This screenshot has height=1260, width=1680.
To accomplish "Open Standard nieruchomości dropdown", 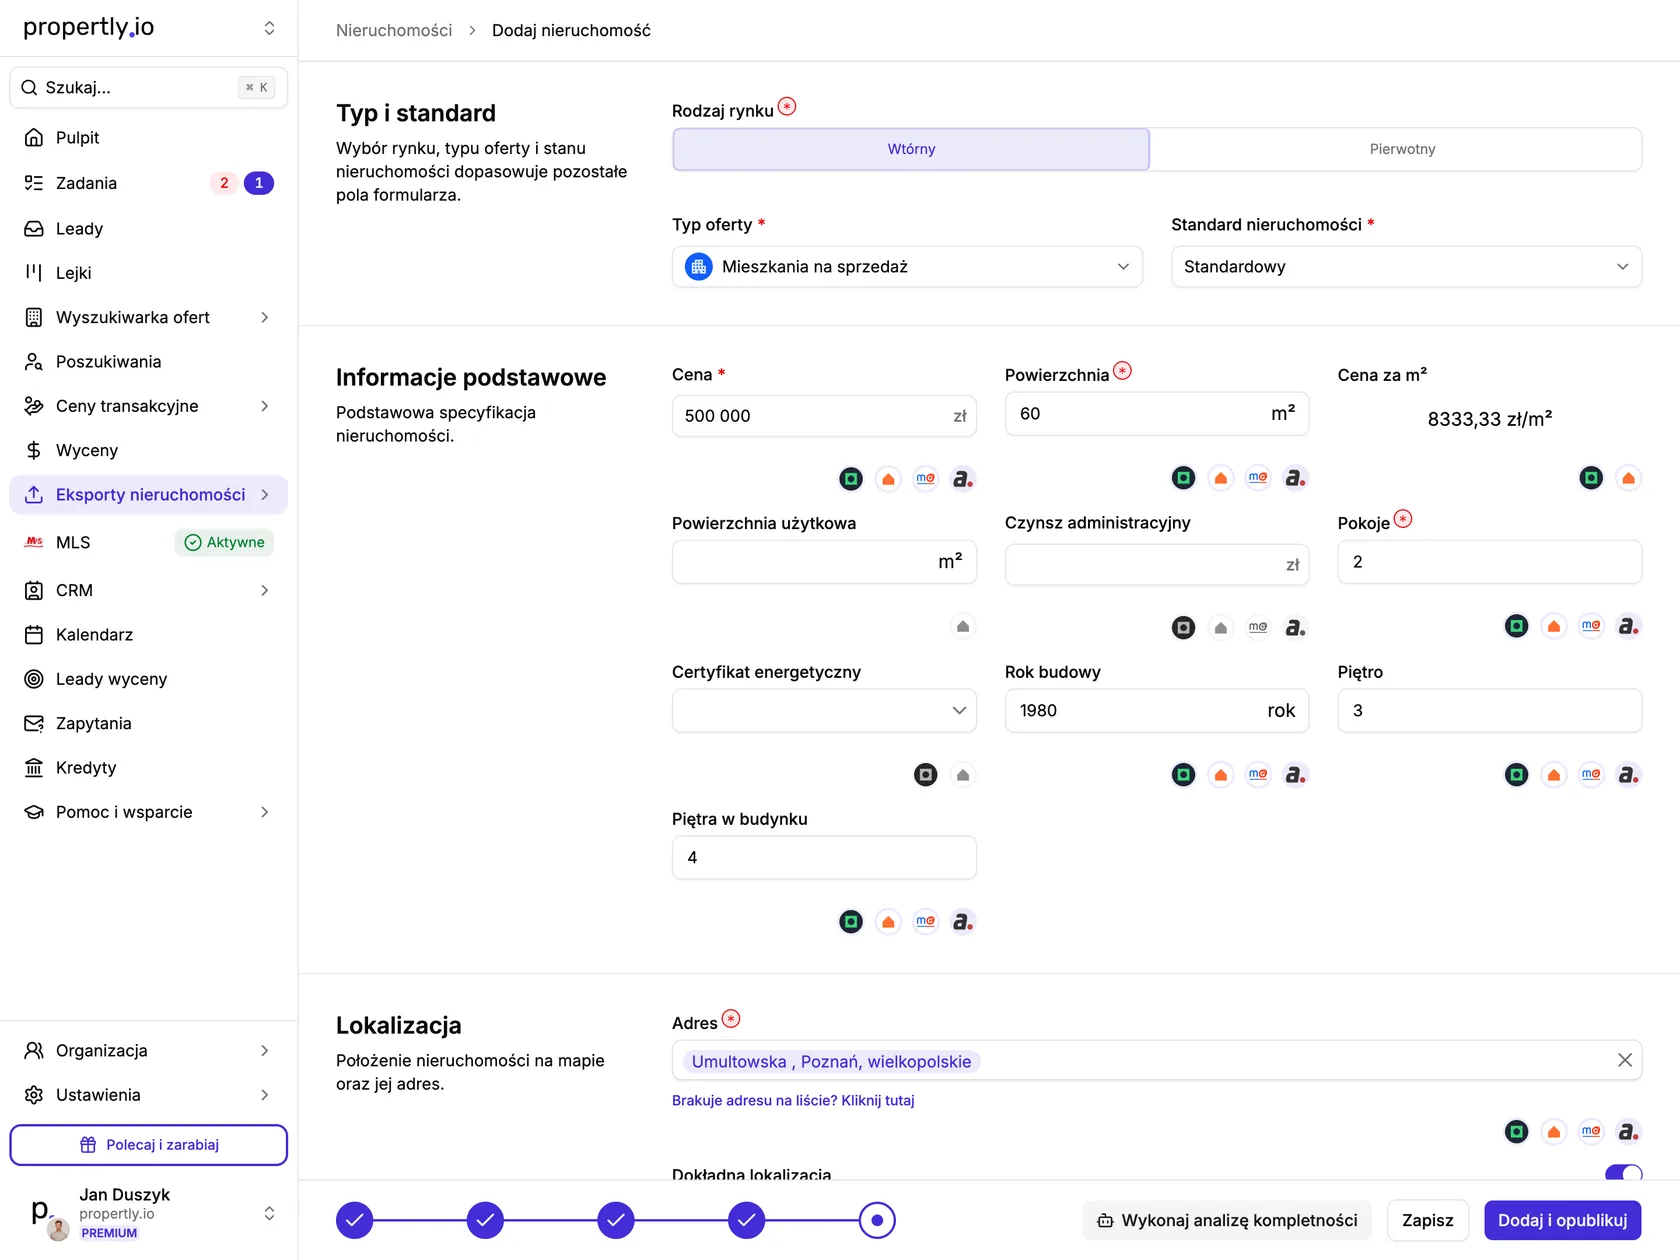I will point(1406,267).
